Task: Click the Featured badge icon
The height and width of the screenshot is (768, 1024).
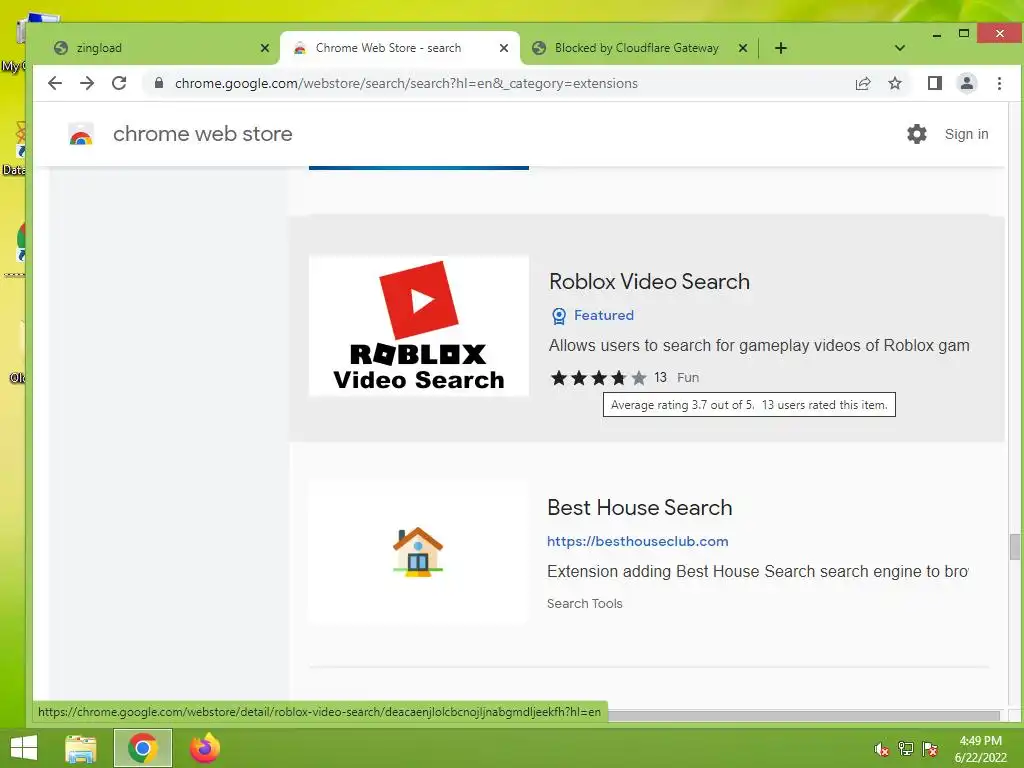Action: [559, 316]
